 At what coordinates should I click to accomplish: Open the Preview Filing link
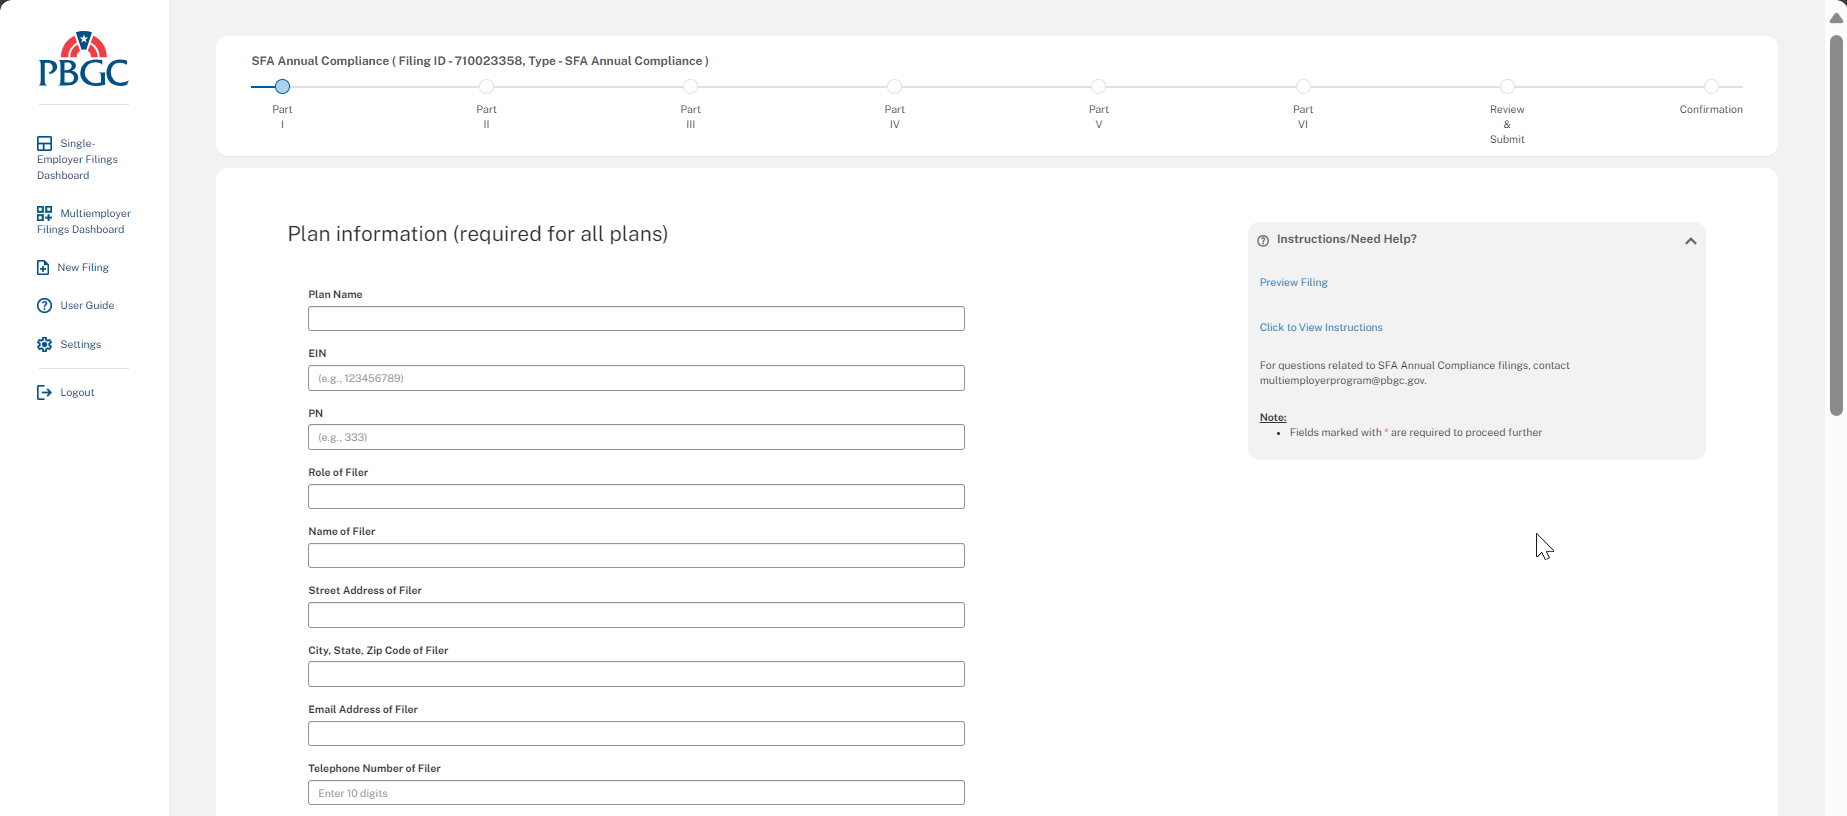click(1293, 283)
